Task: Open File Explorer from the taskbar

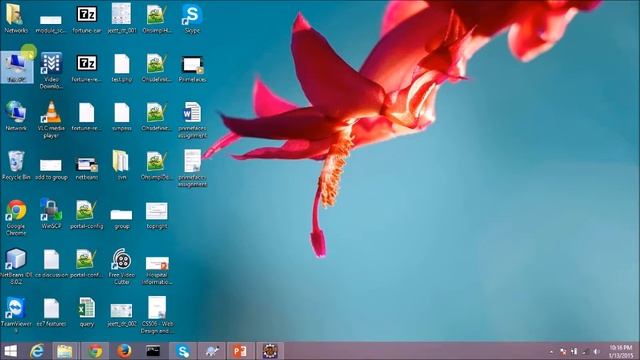Action: [64, 351]
